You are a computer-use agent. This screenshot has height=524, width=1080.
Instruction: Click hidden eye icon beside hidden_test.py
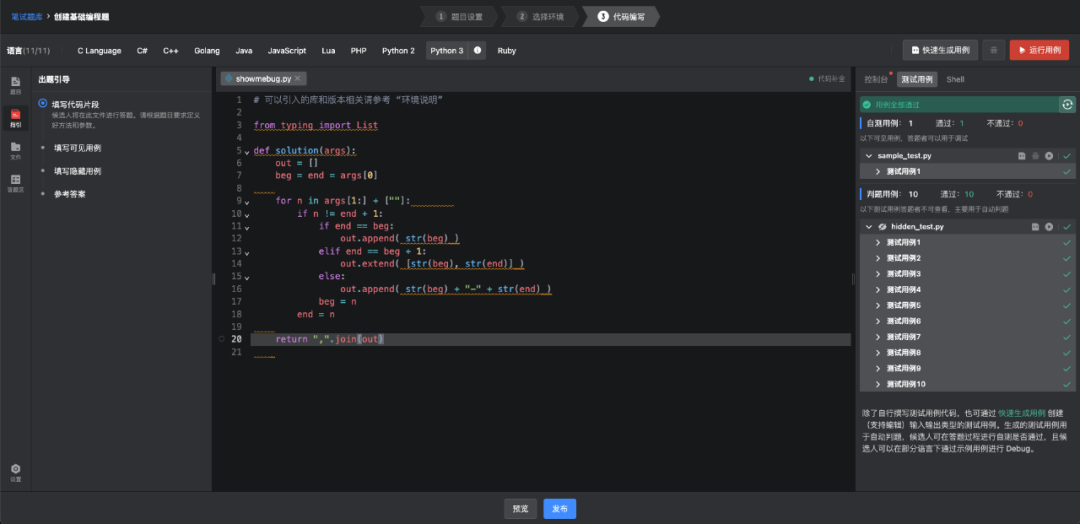(882, 227)
